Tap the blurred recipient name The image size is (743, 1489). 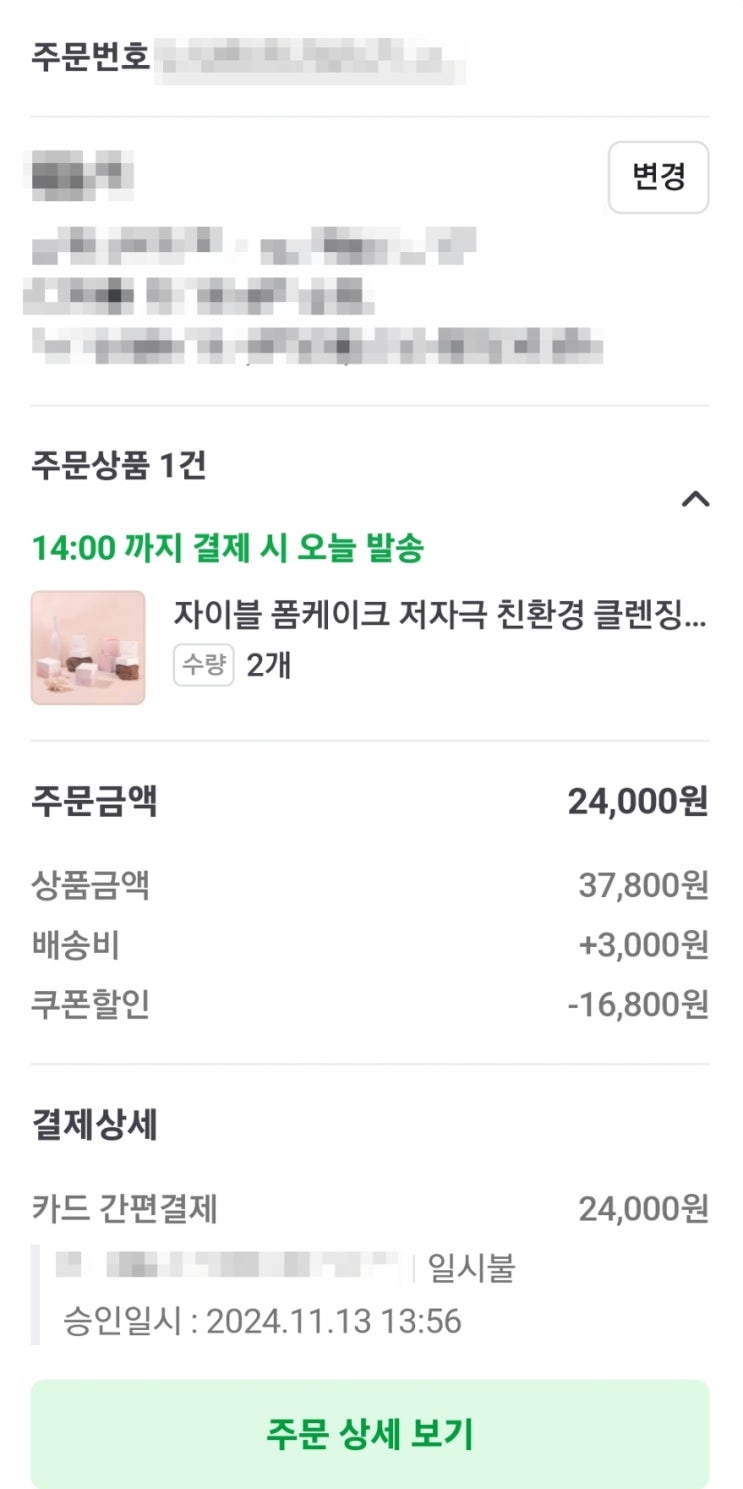pyautogui.click(x=82, y=176)
